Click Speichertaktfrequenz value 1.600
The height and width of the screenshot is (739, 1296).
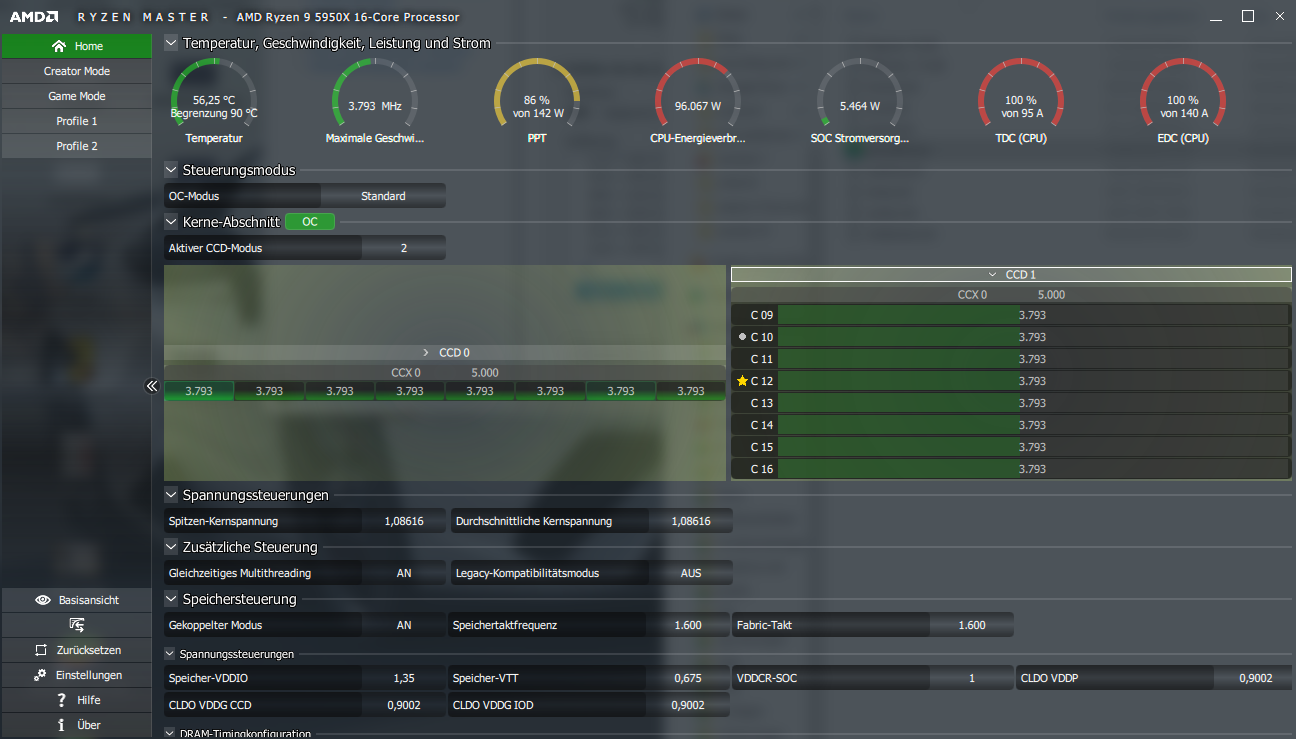click(688, 625)
